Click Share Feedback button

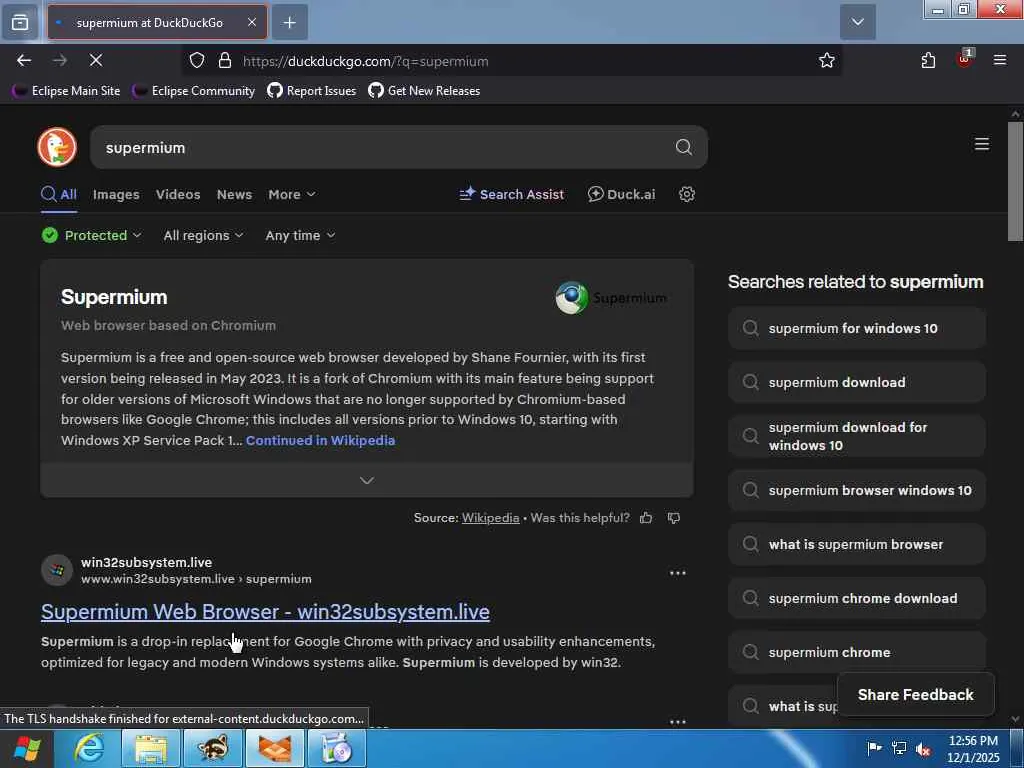click(916, 695)
